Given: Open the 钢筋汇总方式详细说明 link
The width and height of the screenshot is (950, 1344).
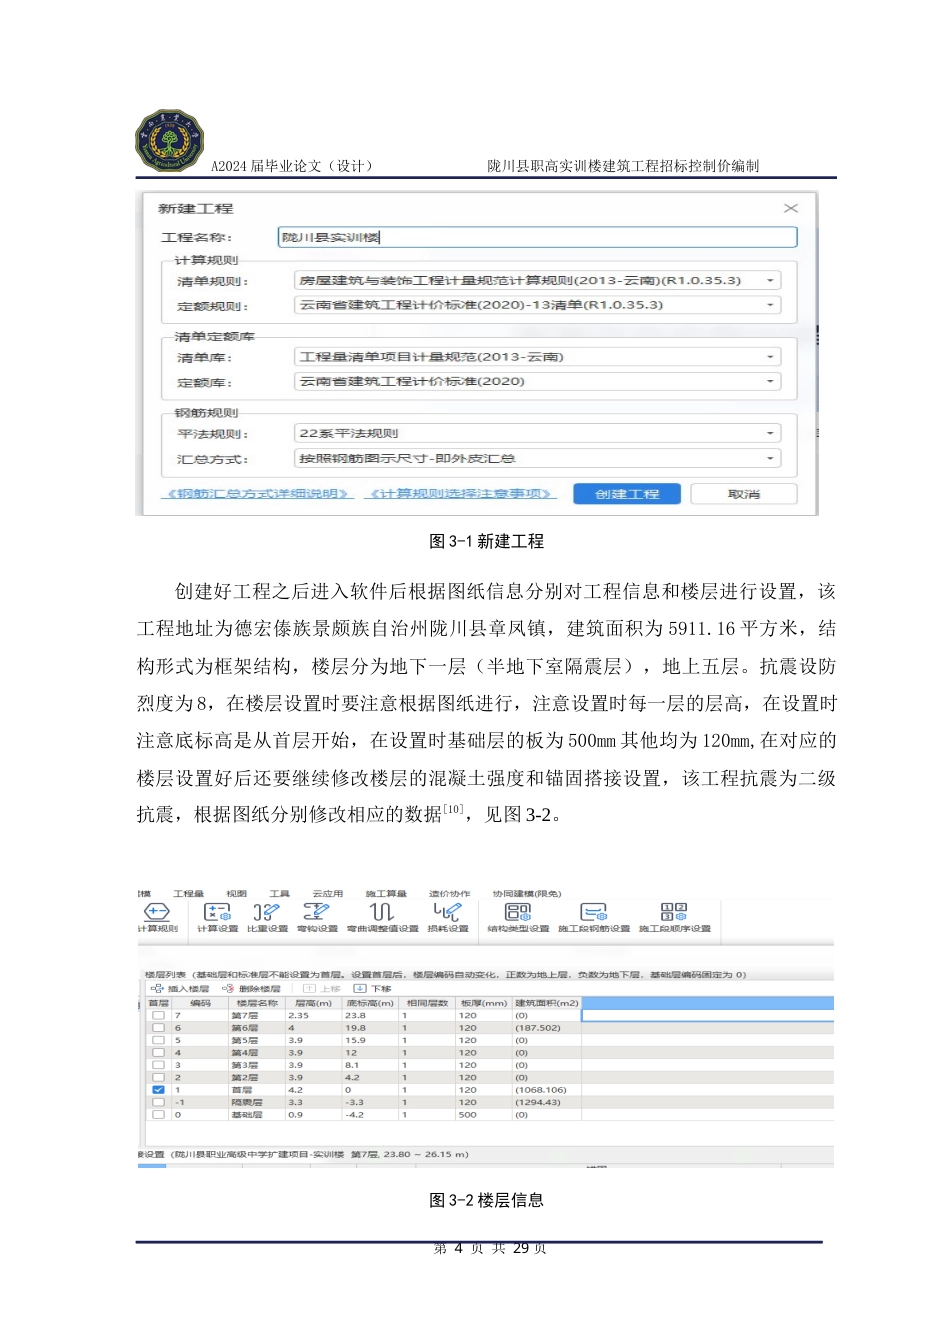Looking at the screenshot, I should pos(258,494).
